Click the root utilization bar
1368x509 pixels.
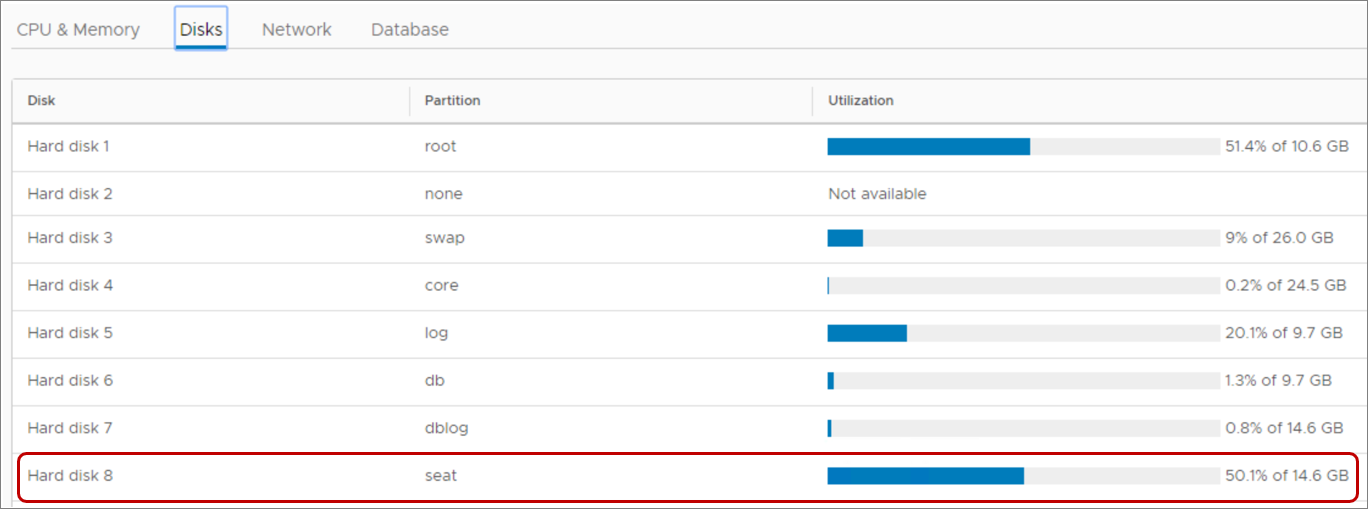(1023, 147)
